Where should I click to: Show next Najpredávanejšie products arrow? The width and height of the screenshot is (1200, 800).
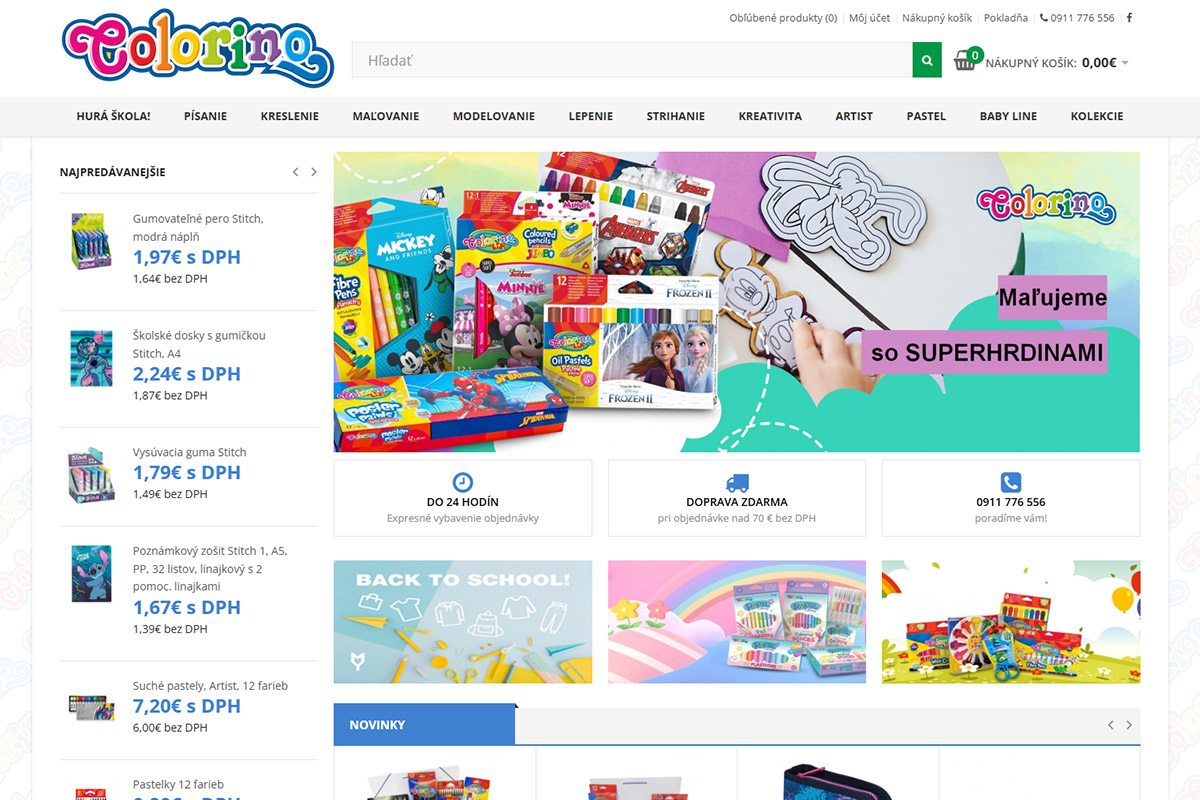tap(314, 172)
